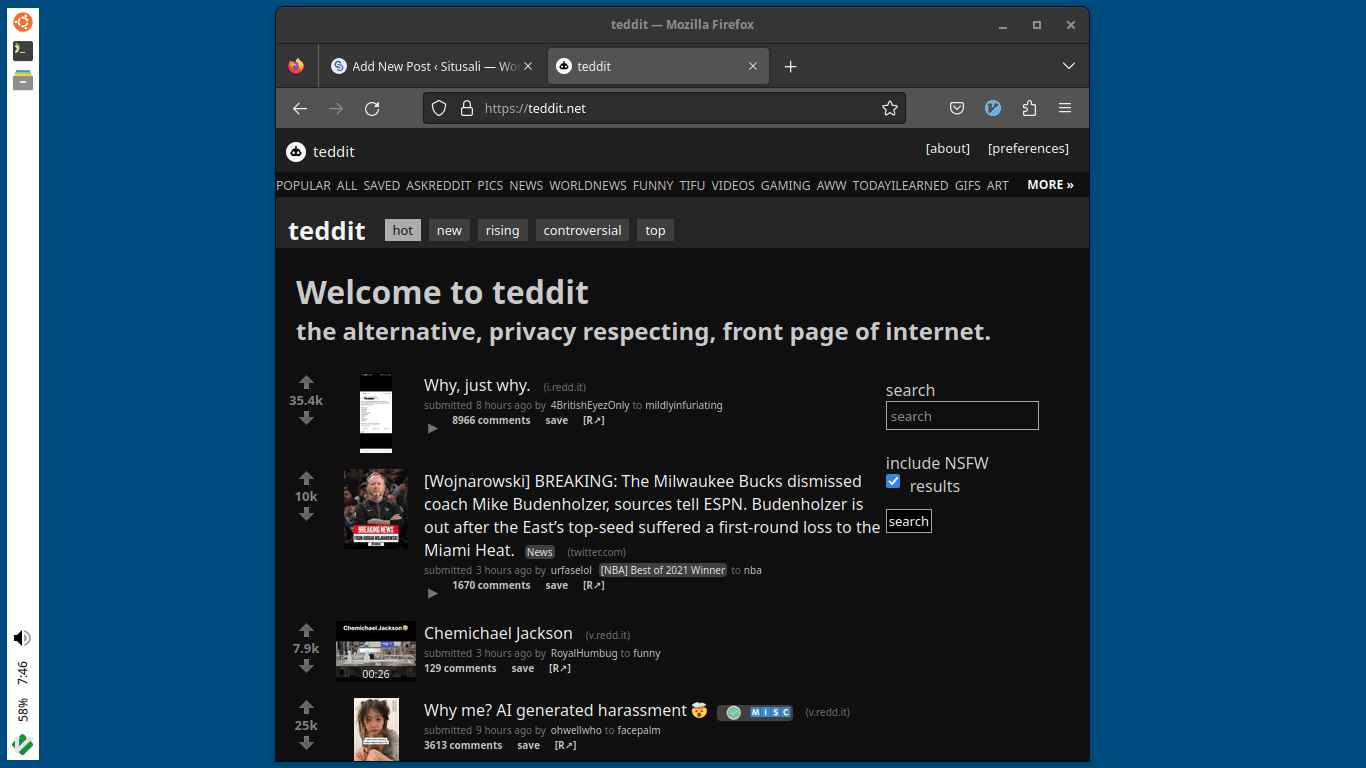Expand the Wojnarowski post preview arrow

tap(433, 593)
